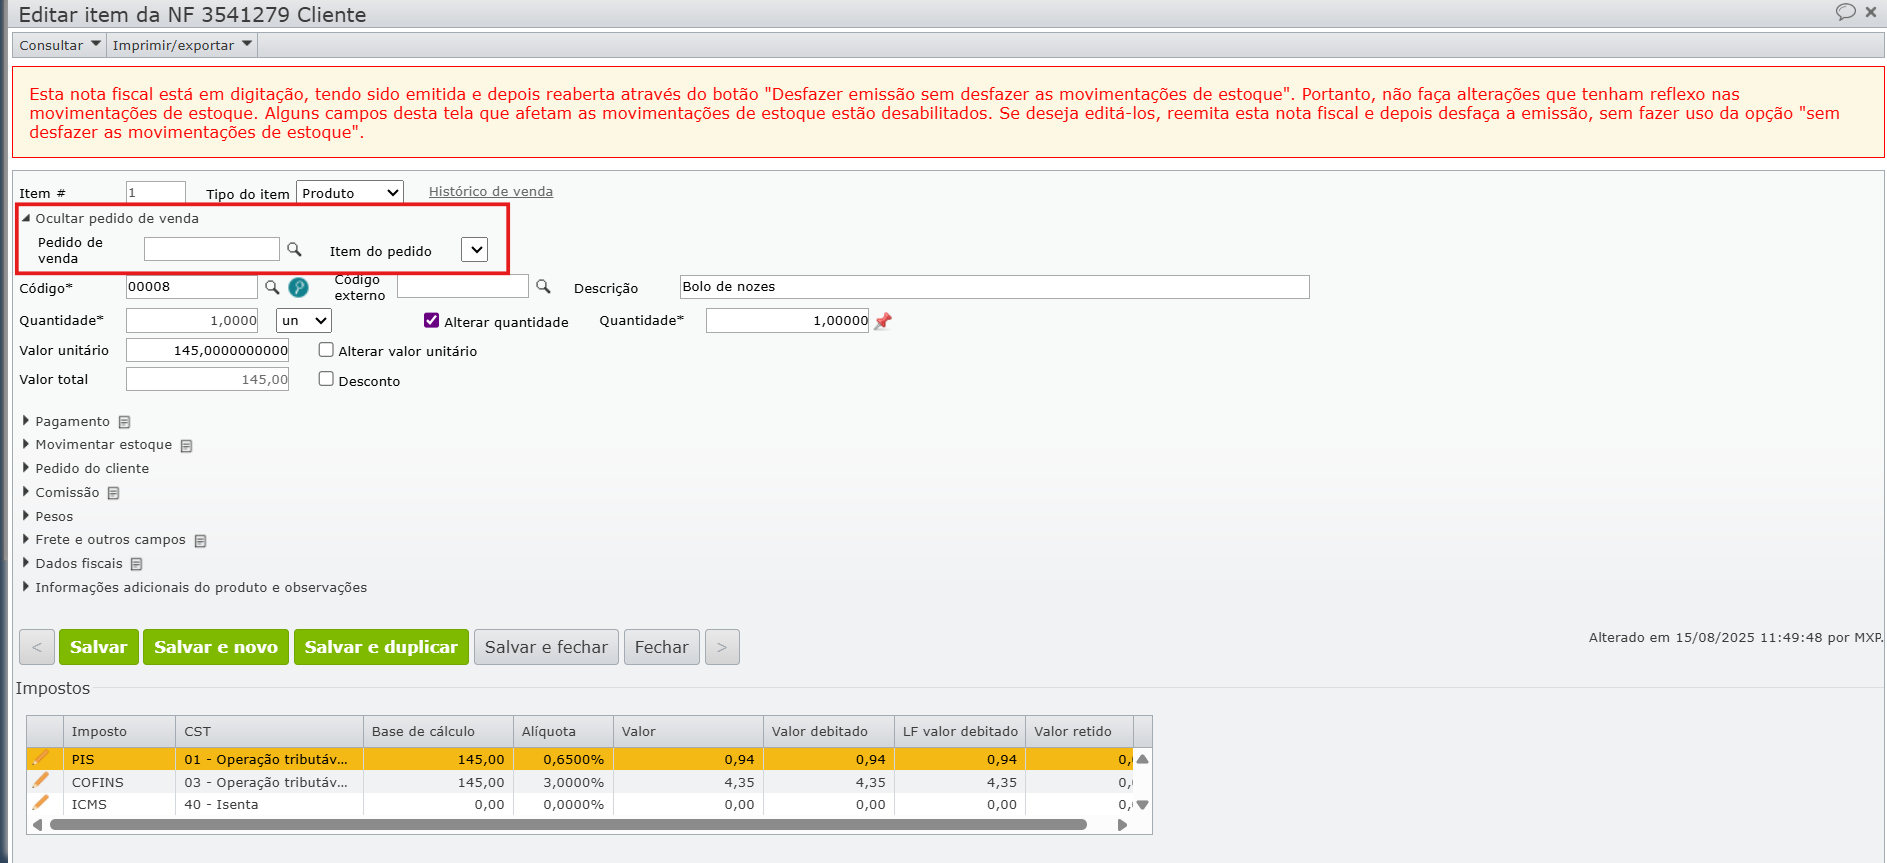Expand the Movimentar estoque section

click(x=97, y=445)
